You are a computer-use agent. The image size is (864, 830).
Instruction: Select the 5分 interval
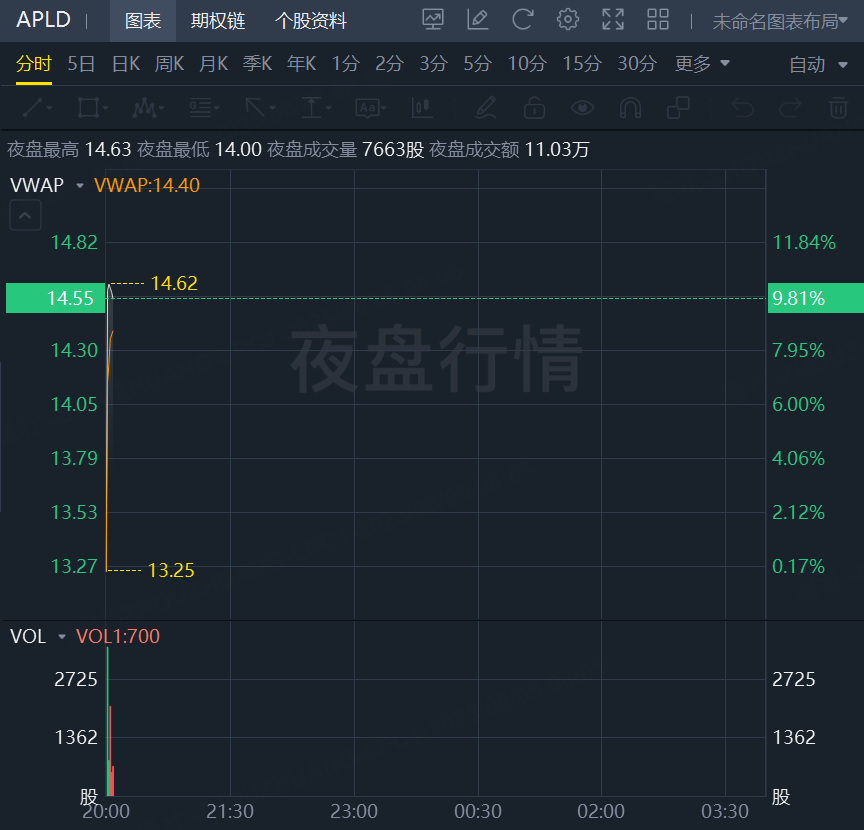(477, 64)
